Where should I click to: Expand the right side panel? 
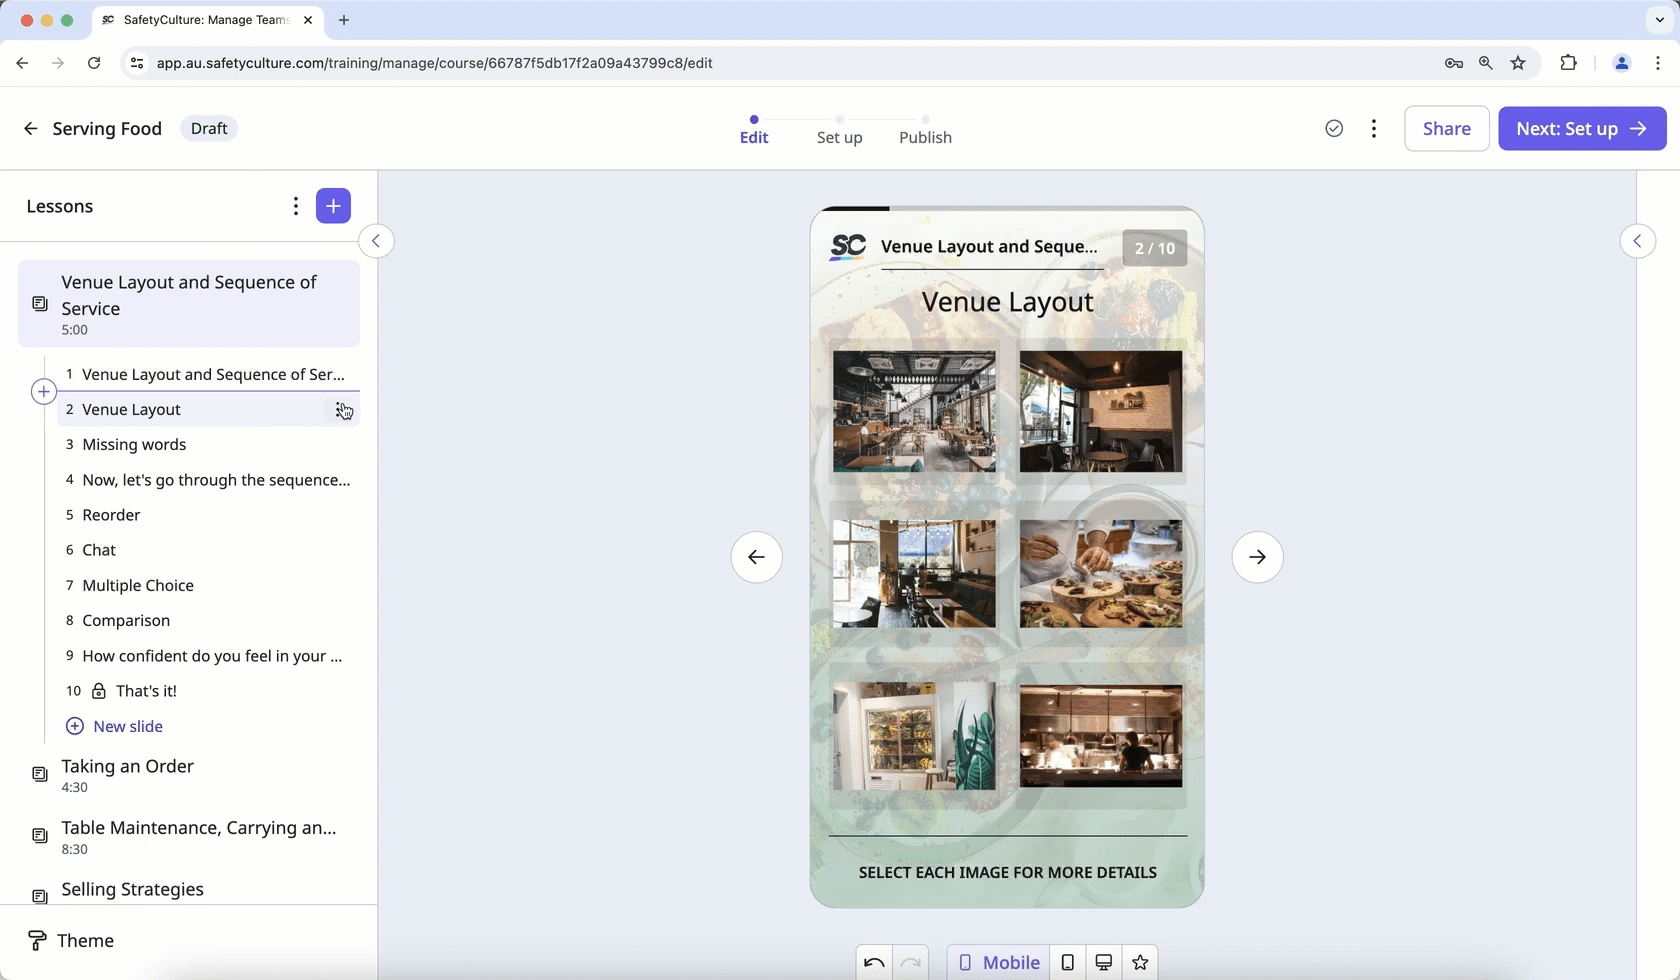pyautogui.click(x=1637, y=241)
